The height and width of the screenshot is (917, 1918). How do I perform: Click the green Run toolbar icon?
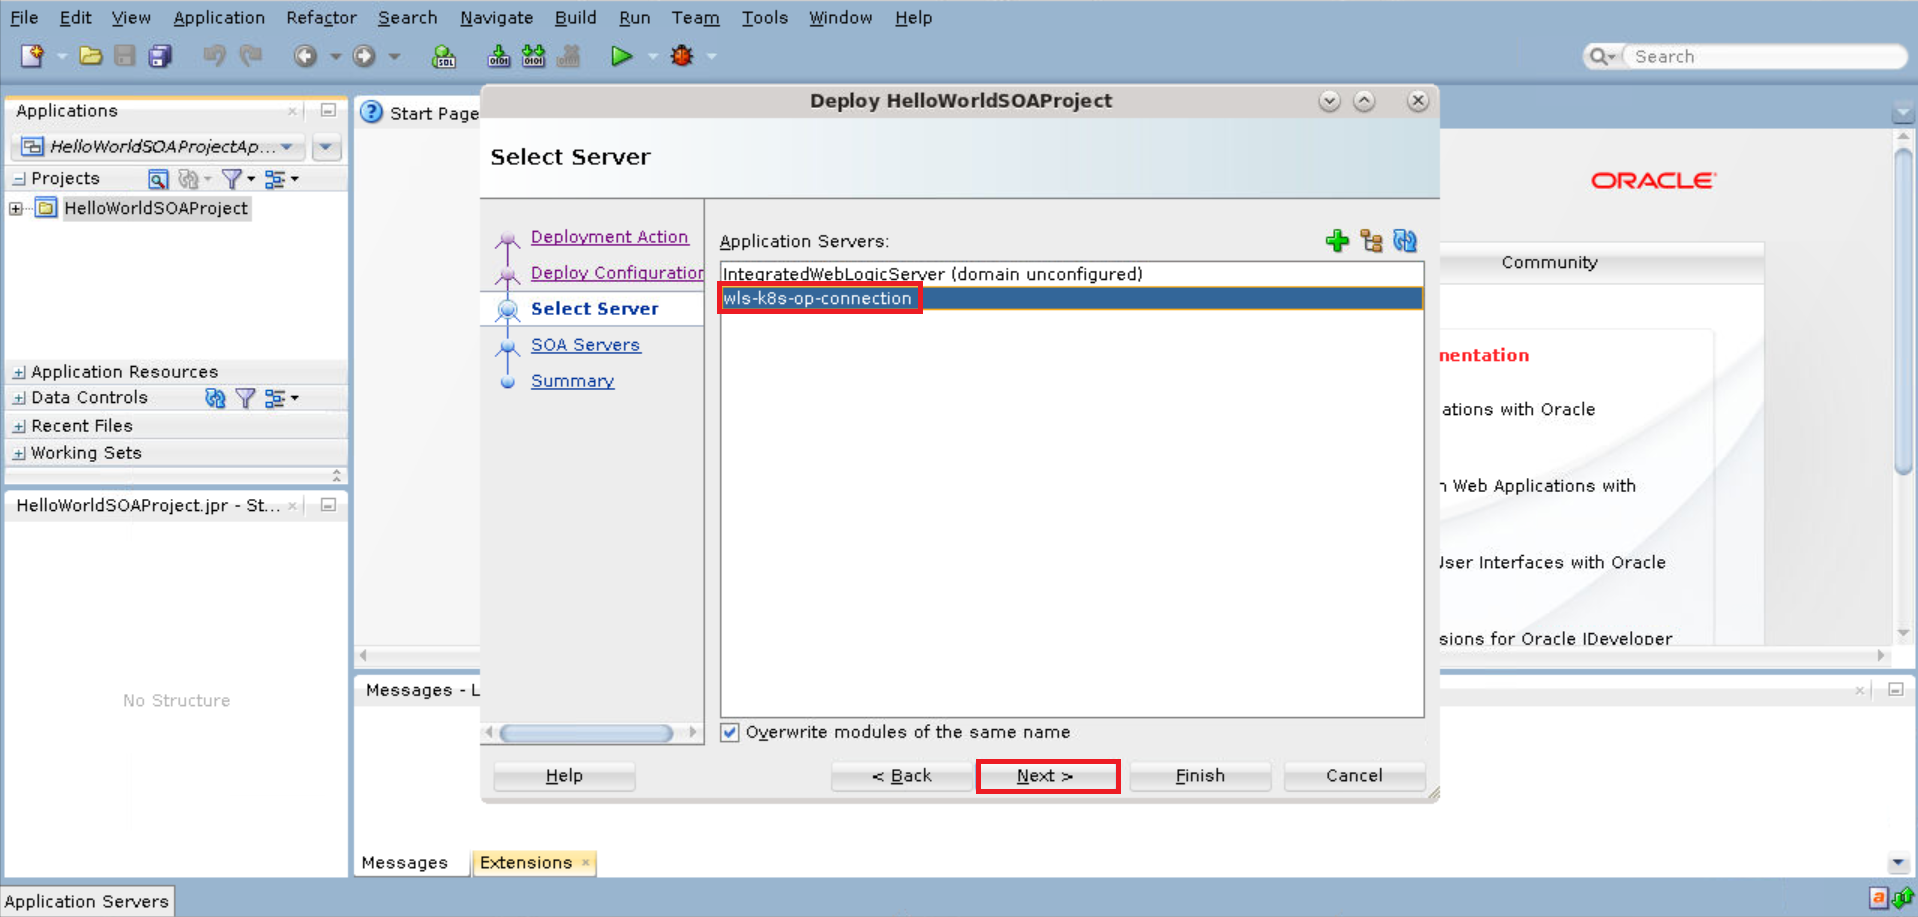tap(621, 56)
